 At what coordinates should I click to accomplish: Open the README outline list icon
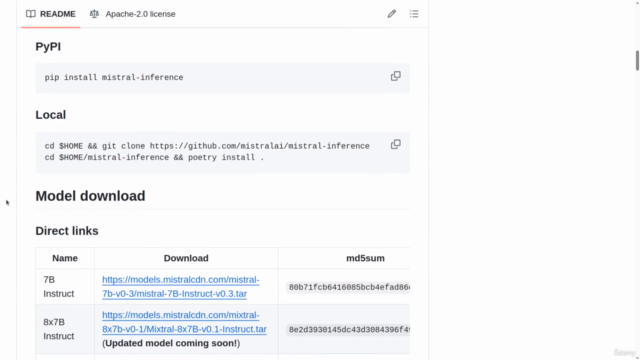tap(414, 14)
